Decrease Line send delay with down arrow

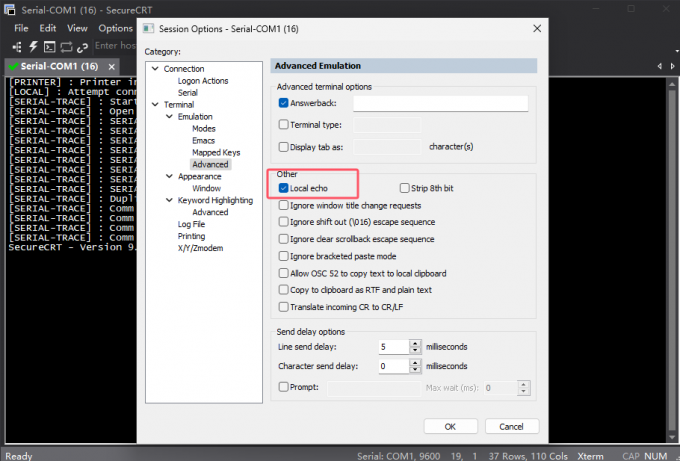click(415, 350)
